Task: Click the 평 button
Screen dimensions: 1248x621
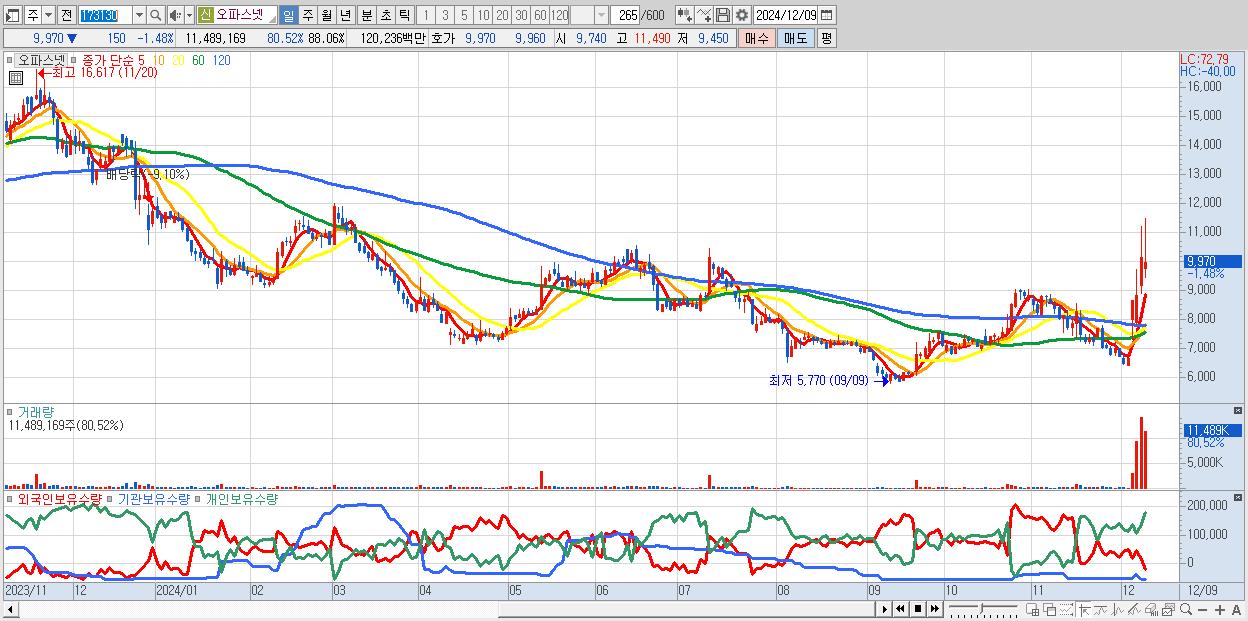Action: coord(826,38)
